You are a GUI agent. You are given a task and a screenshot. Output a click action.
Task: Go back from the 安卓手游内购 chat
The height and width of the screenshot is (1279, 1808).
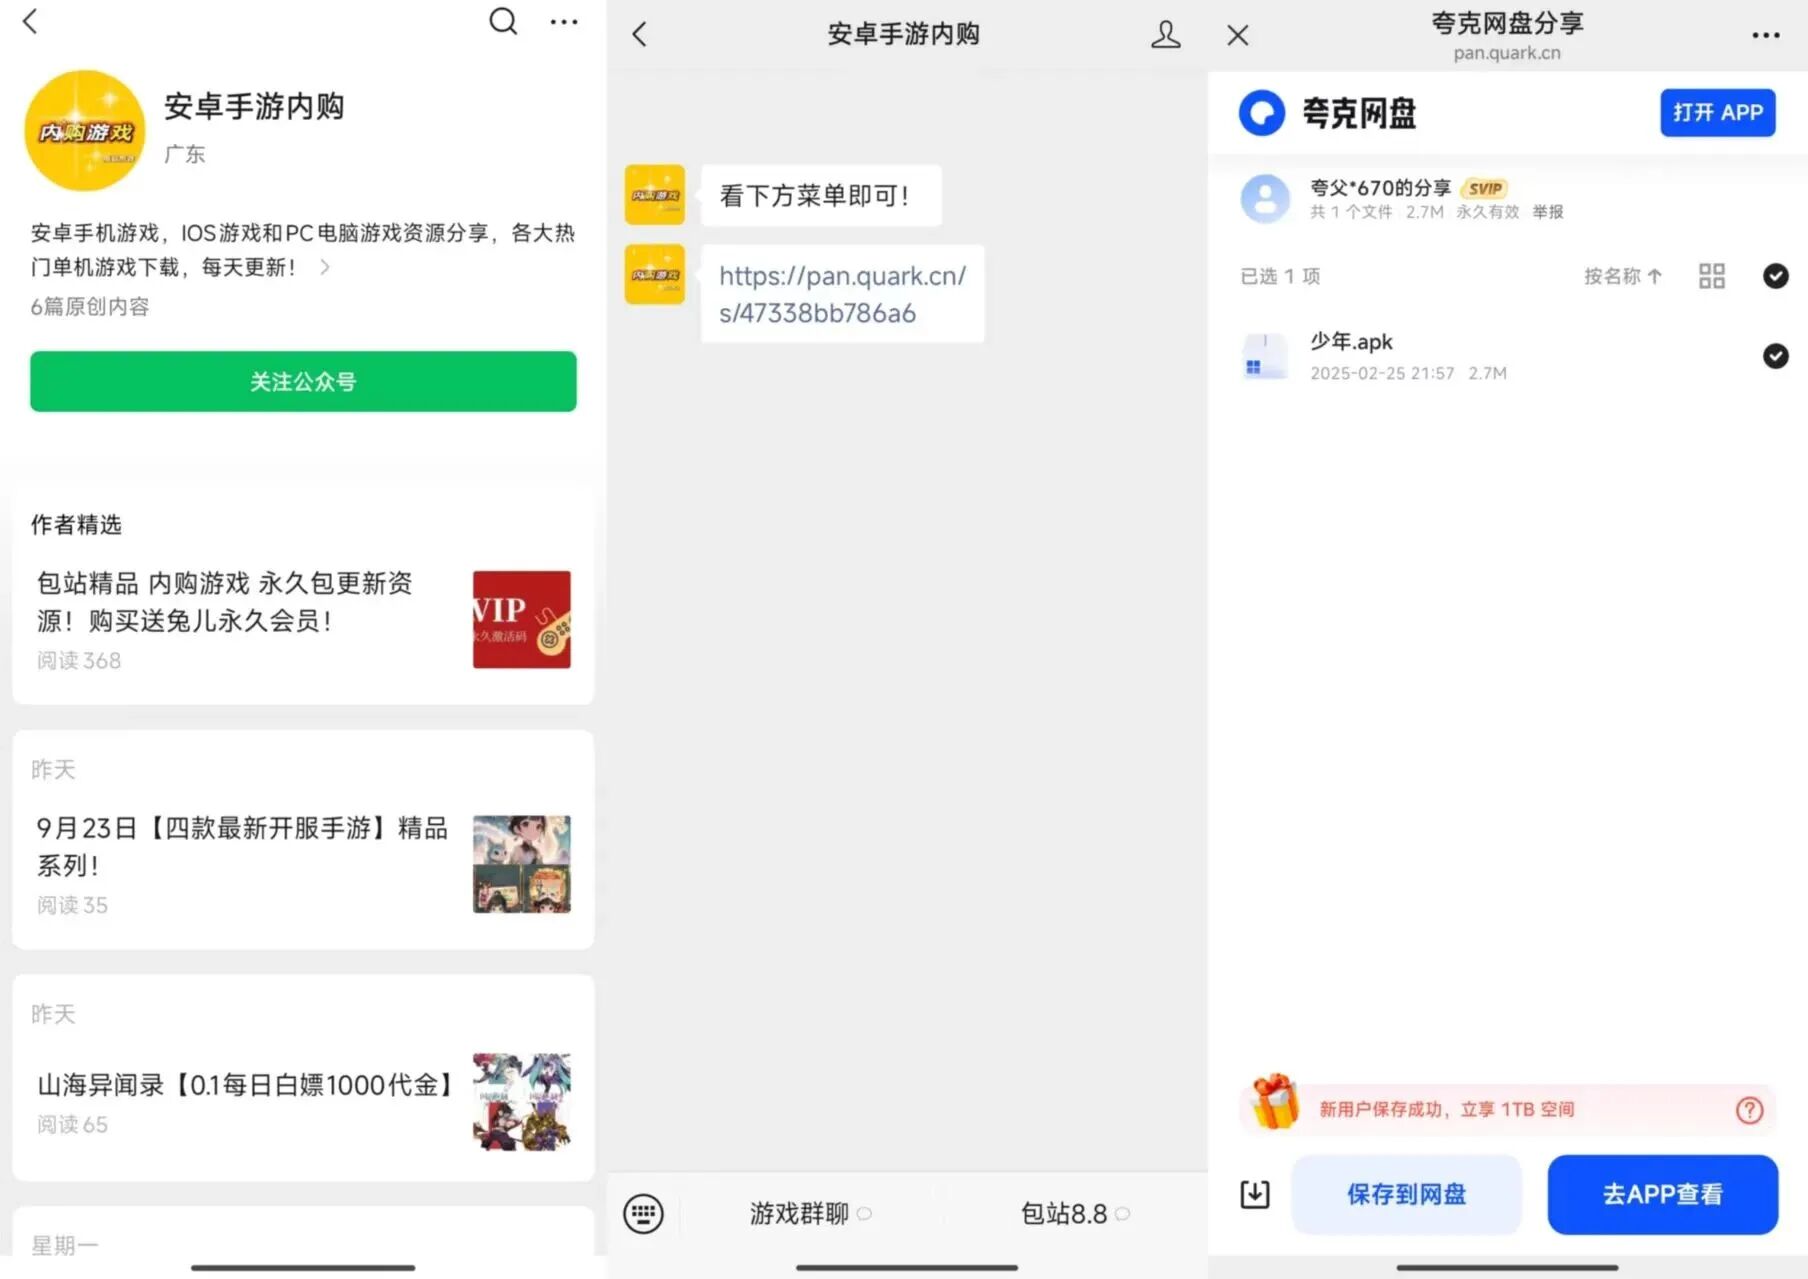(640, 34)
